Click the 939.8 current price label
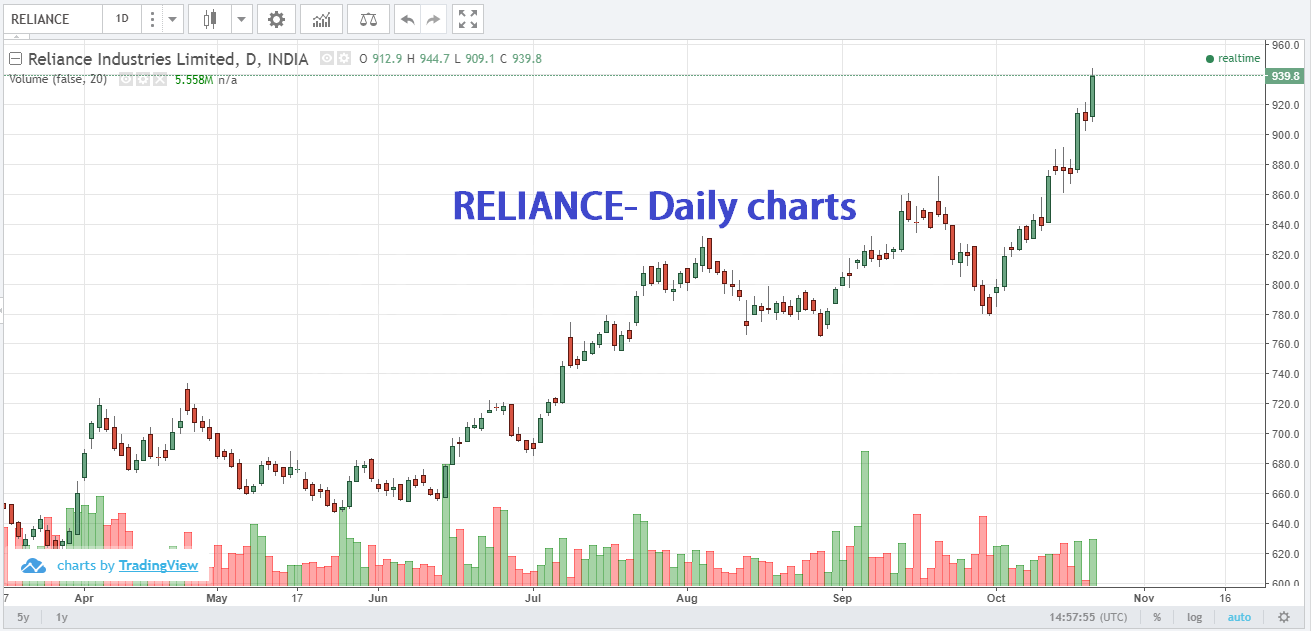The width and height of the screenshot is (1311, 631). (1283, 75)
